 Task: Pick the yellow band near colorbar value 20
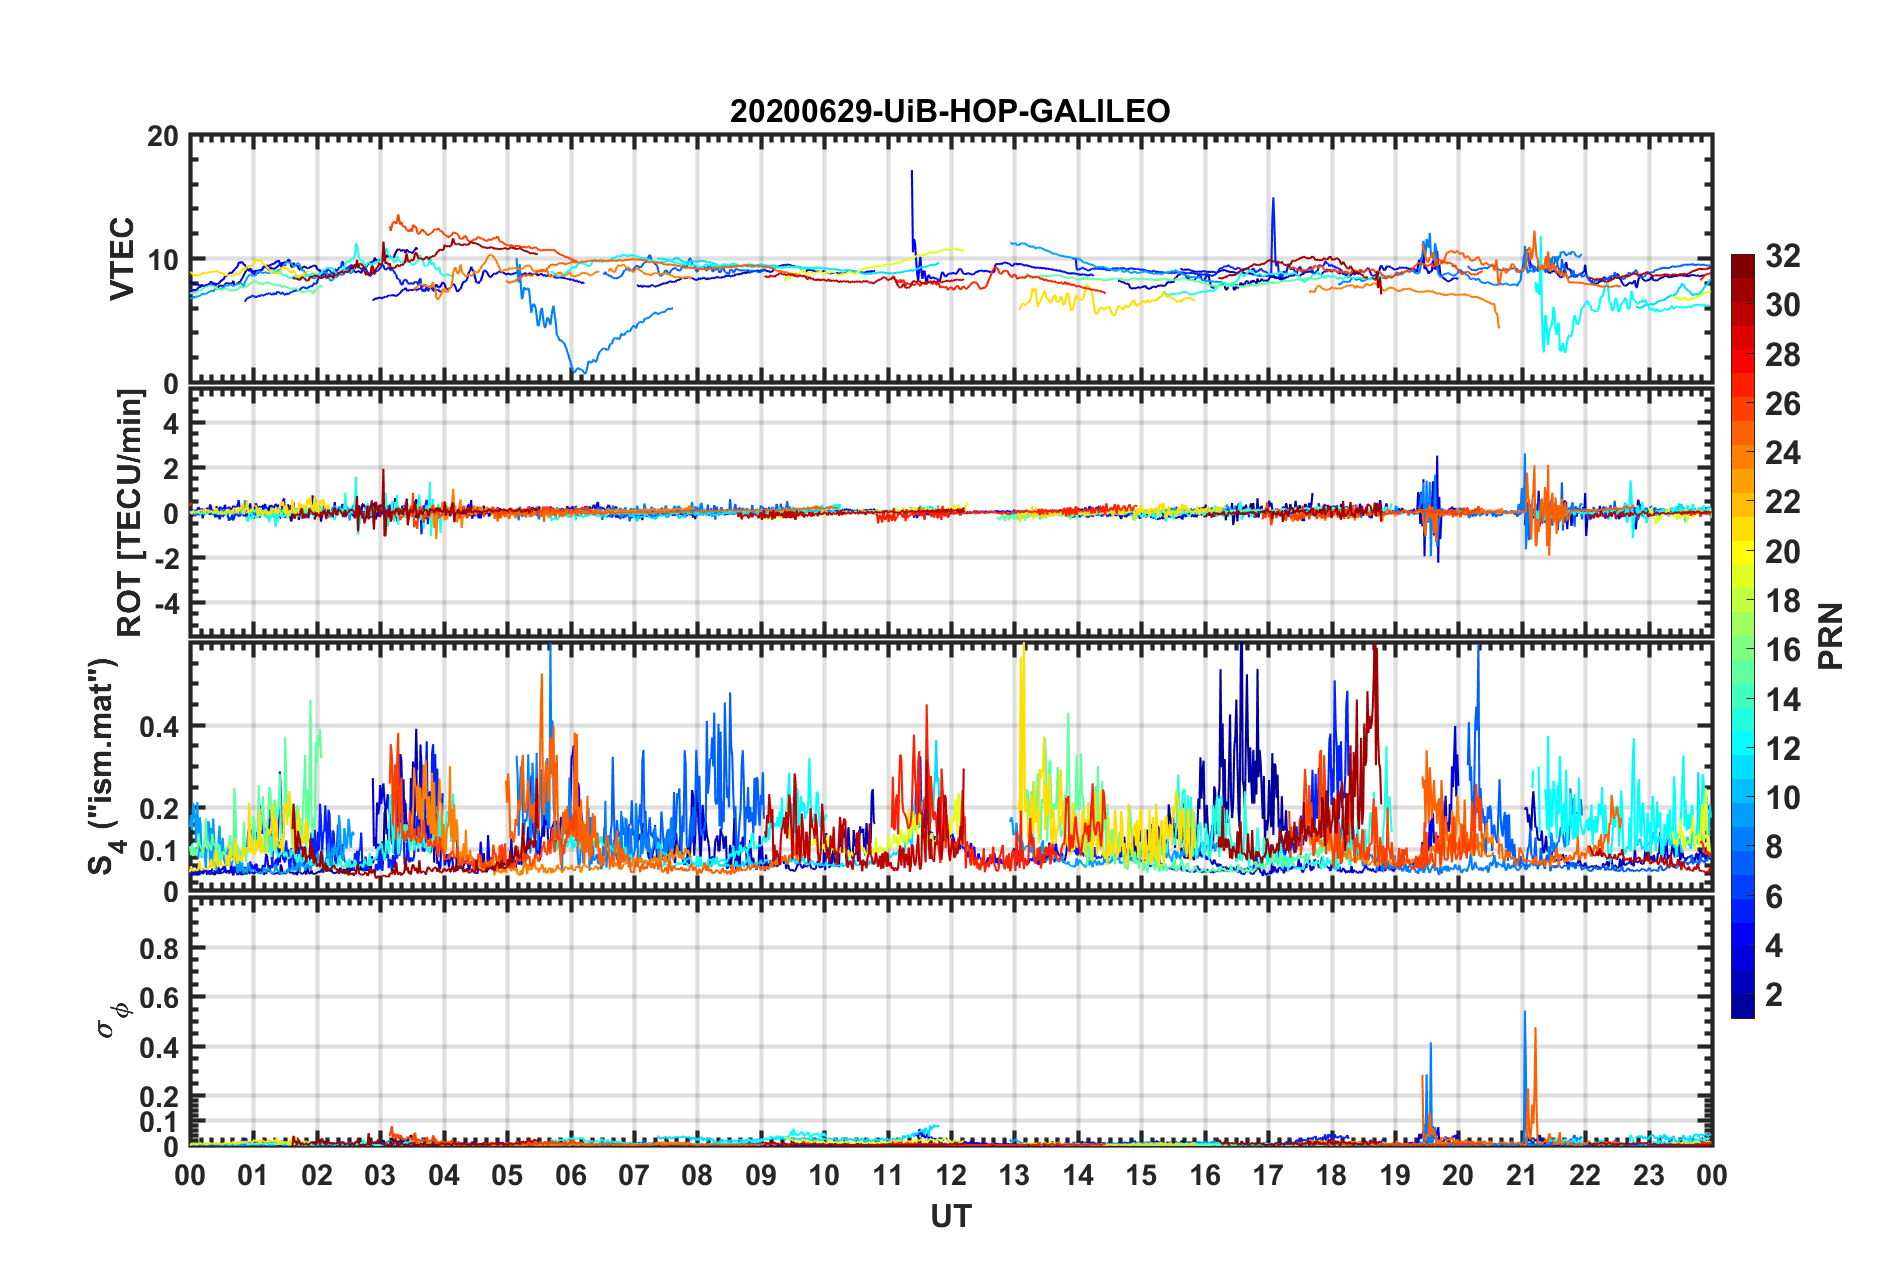[1742, 550]
